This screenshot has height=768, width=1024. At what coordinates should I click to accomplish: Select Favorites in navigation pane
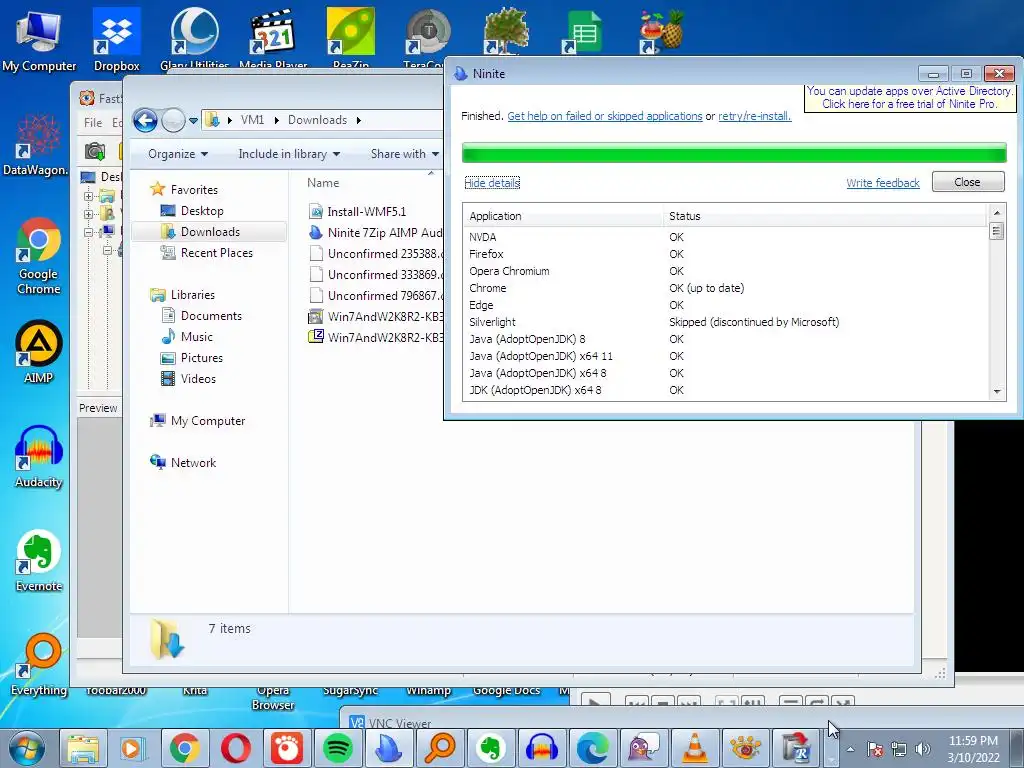point(194,189)
